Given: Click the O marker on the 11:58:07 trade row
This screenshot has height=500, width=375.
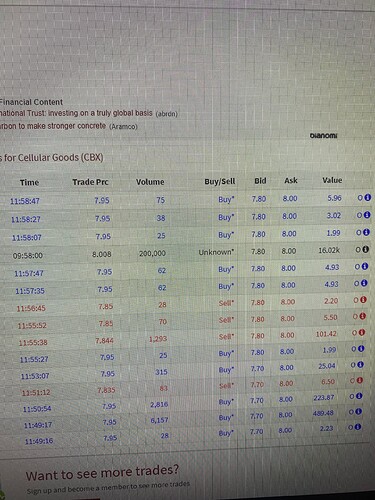Looking at the screenshot, I should (x=359, y=232).
